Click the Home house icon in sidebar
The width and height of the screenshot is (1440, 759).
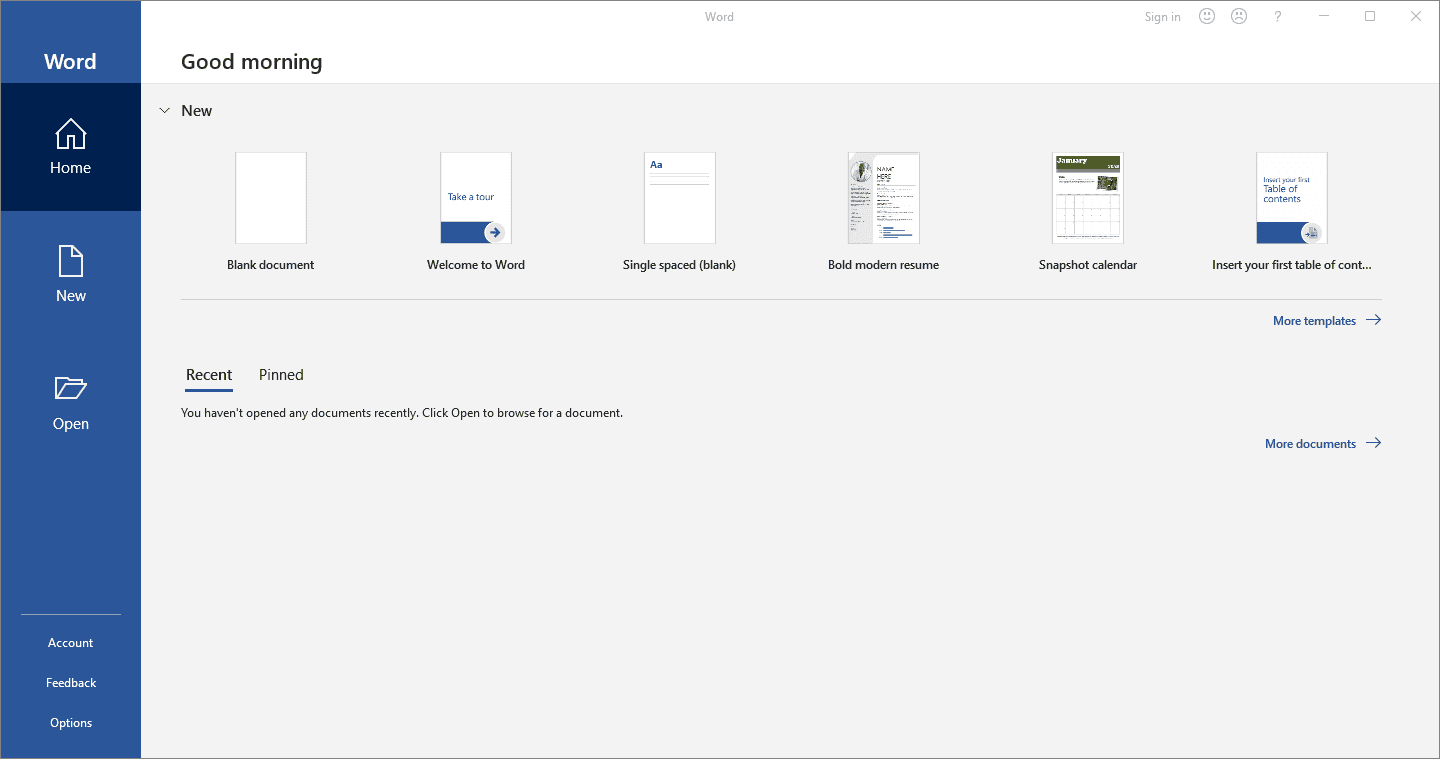coord(70,134)
